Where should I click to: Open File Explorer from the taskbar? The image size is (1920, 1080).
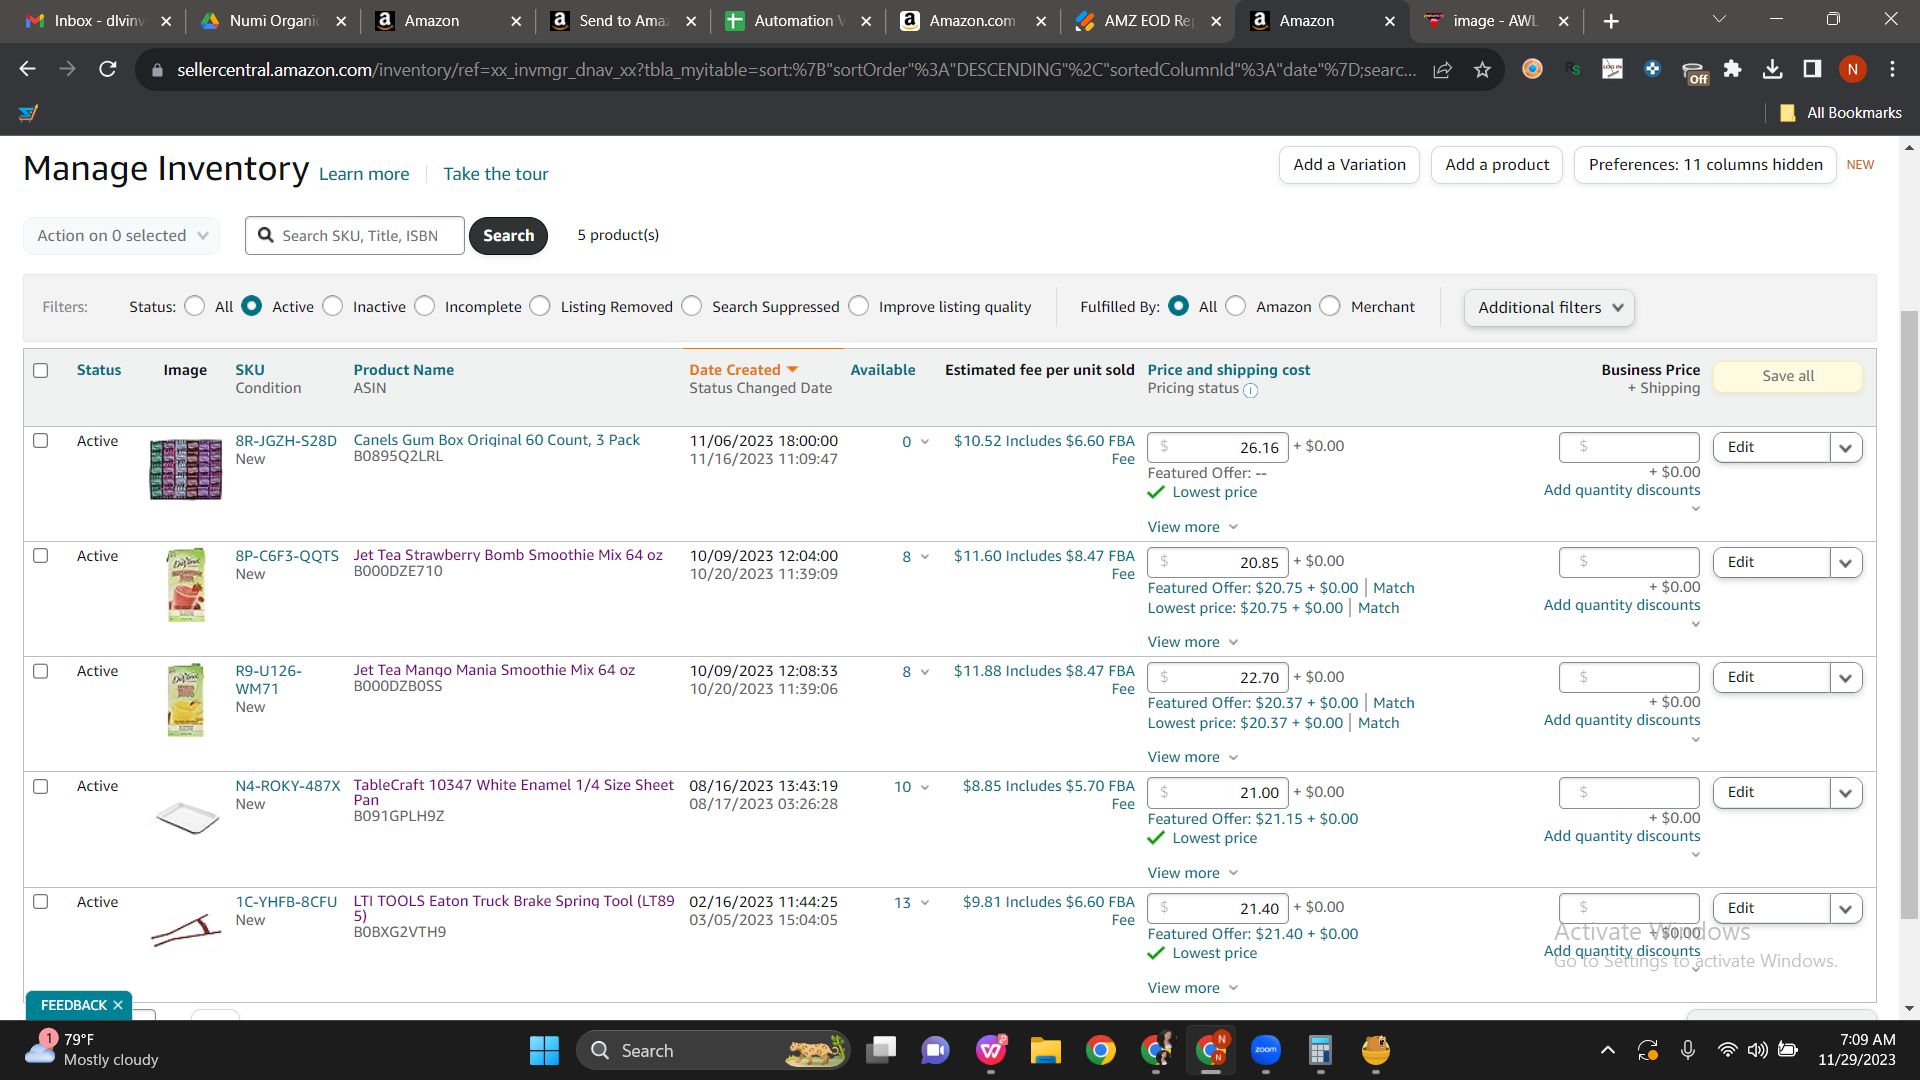pos(1046,1051)
